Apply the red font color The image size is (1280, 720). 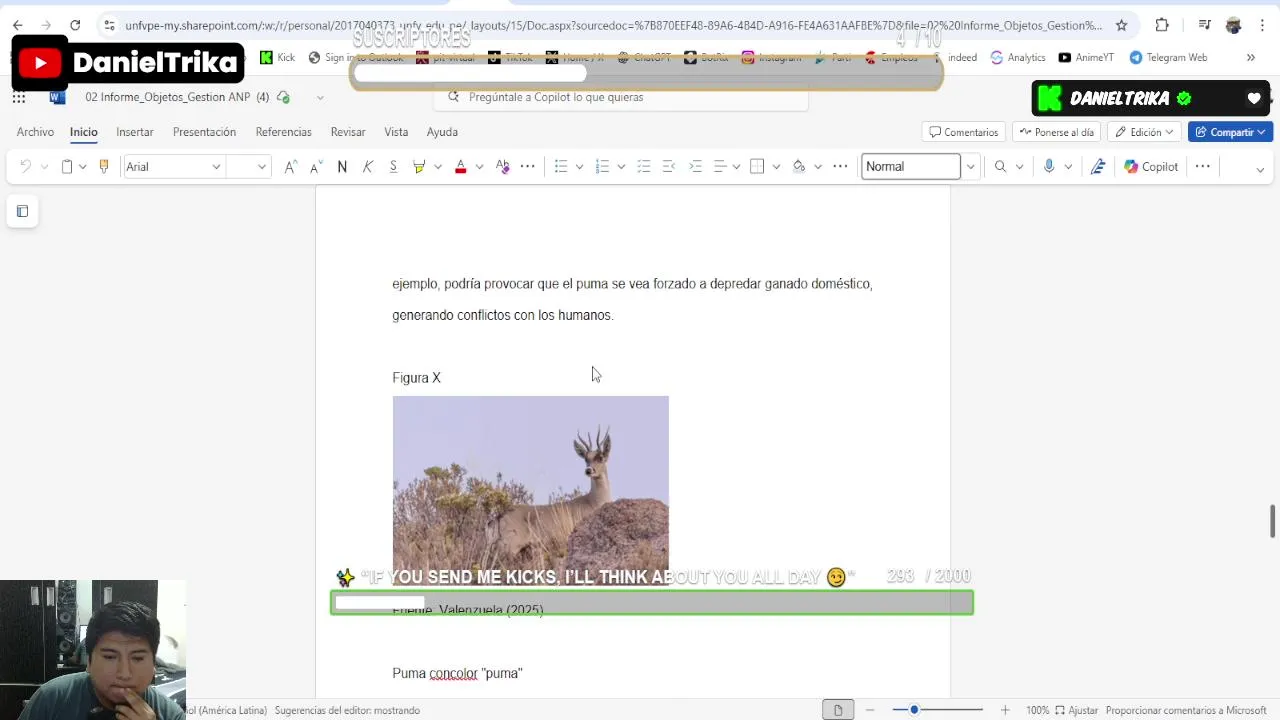460,167
